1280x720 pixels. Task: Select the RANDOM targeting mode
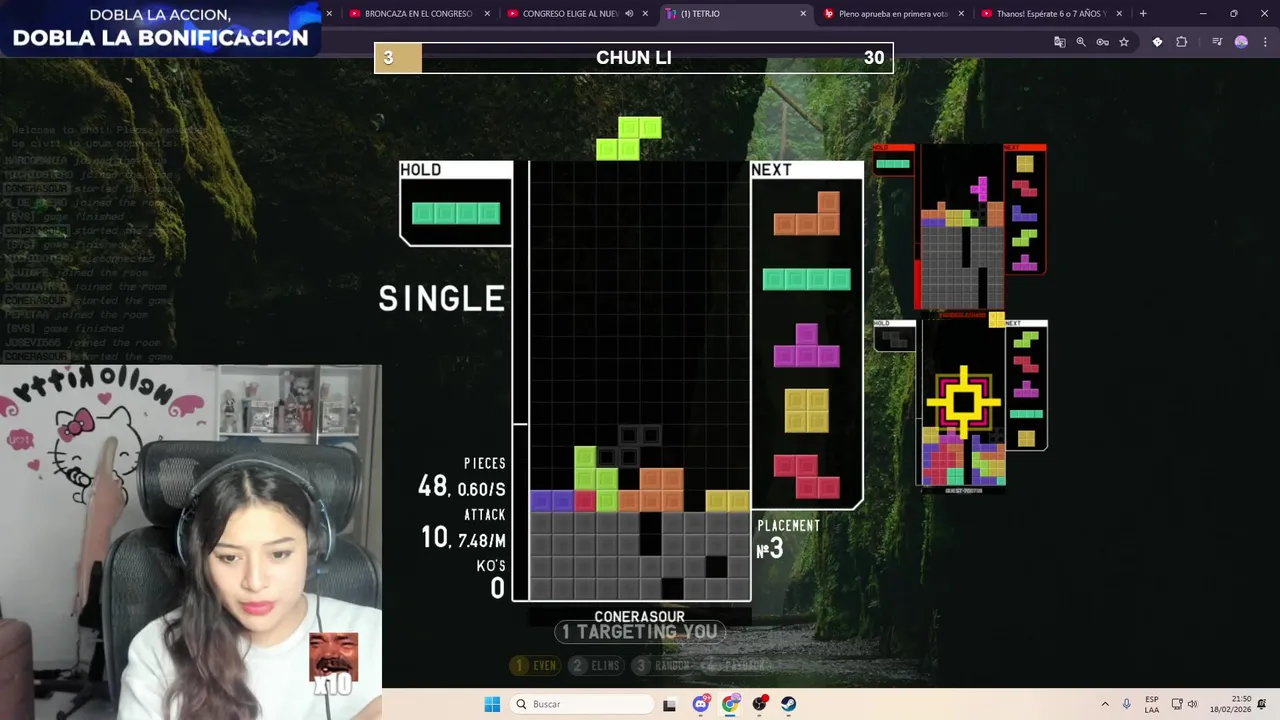661,665
